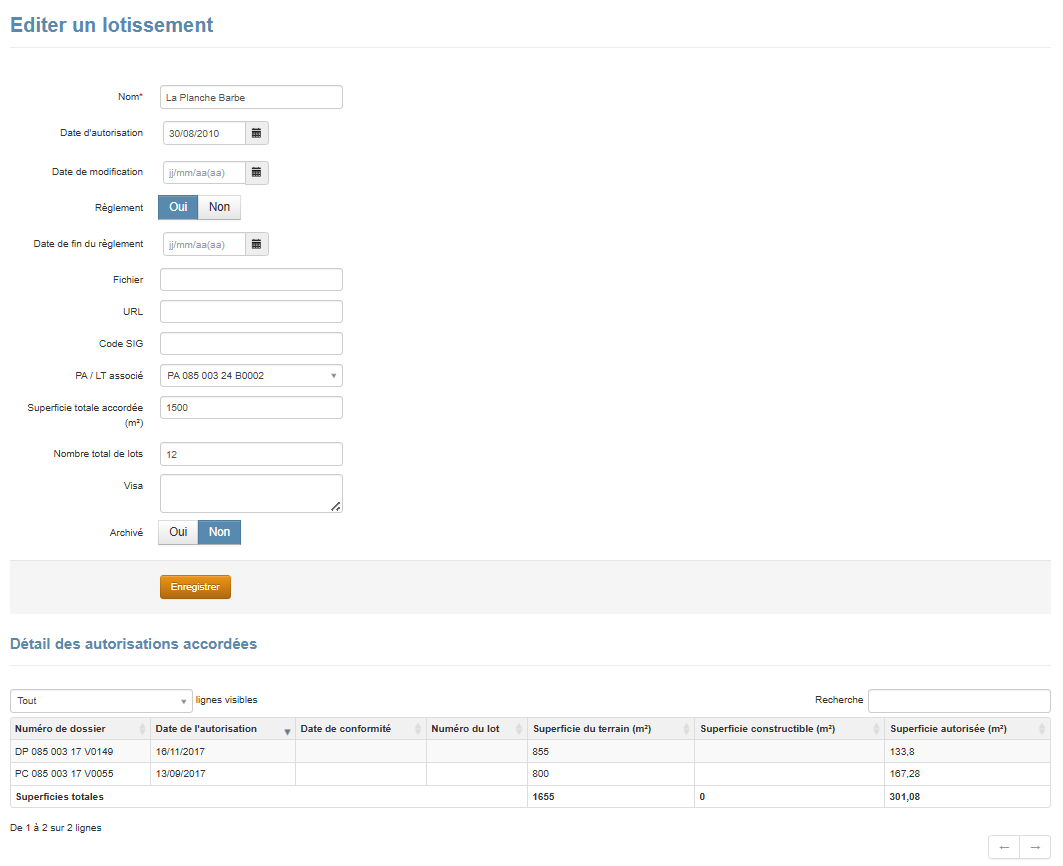Sort by Date de conformité column header

coord(360,729)
